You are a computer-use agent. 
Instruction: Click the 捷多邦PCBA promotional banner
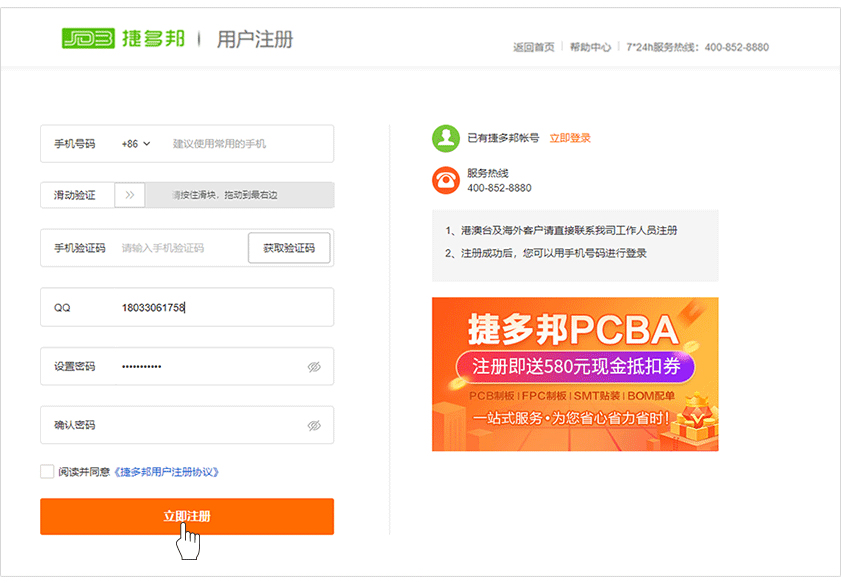click(x=575, y=374)
